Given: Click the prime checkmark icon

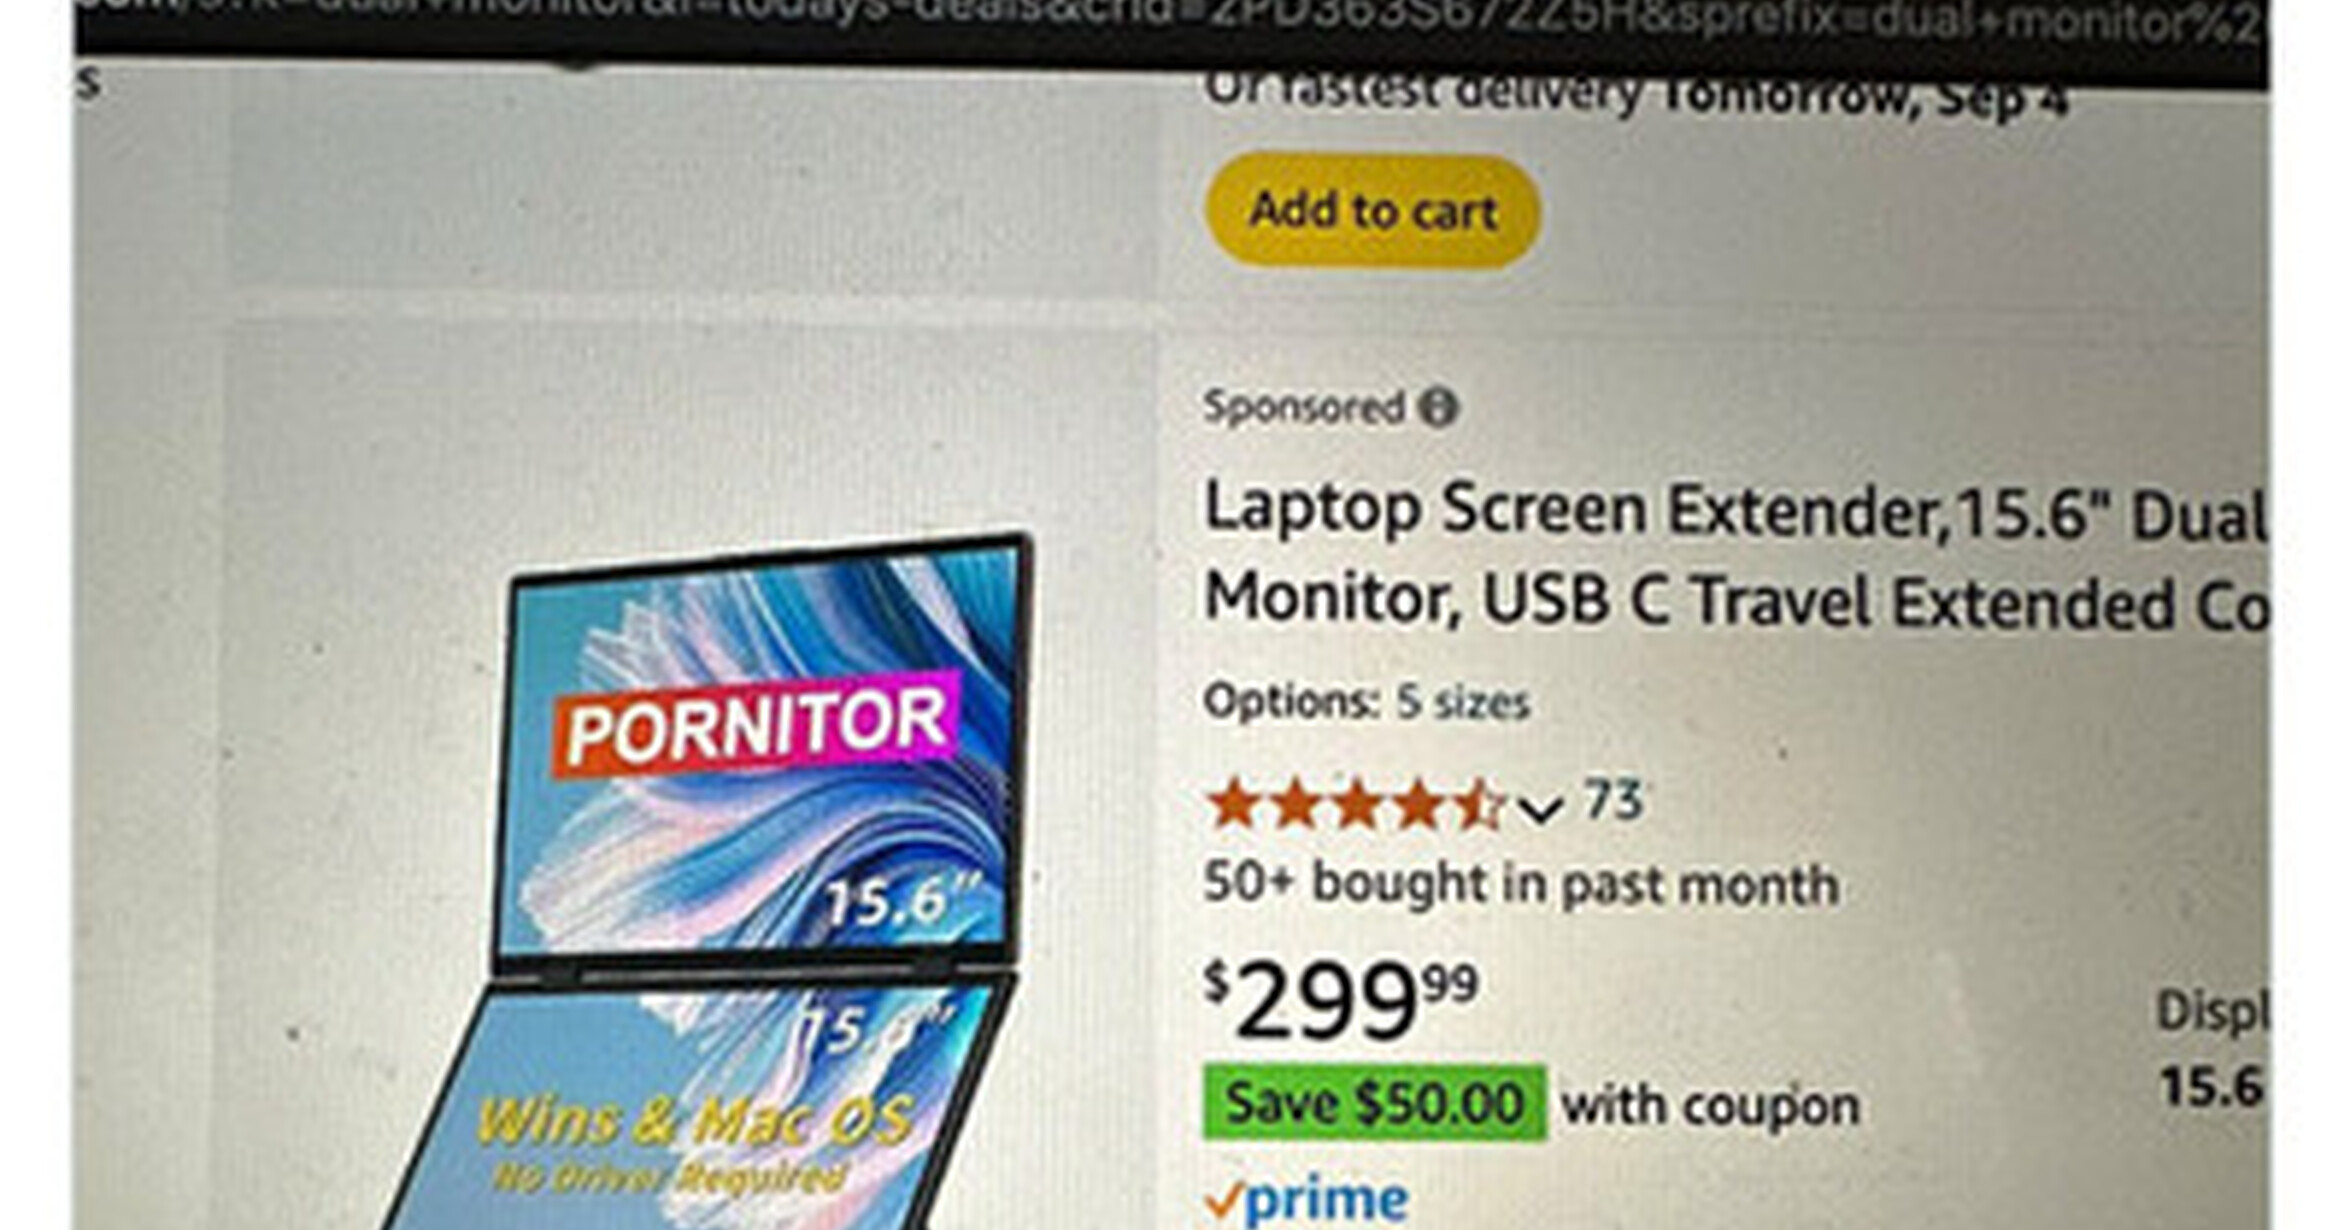Looking at the screenshot, I should point(1224,1201).
